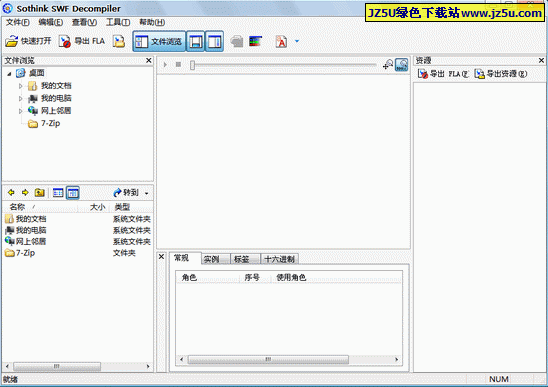
Task: Click the up-one-folder icon
Action: click(x=39, y=193)
